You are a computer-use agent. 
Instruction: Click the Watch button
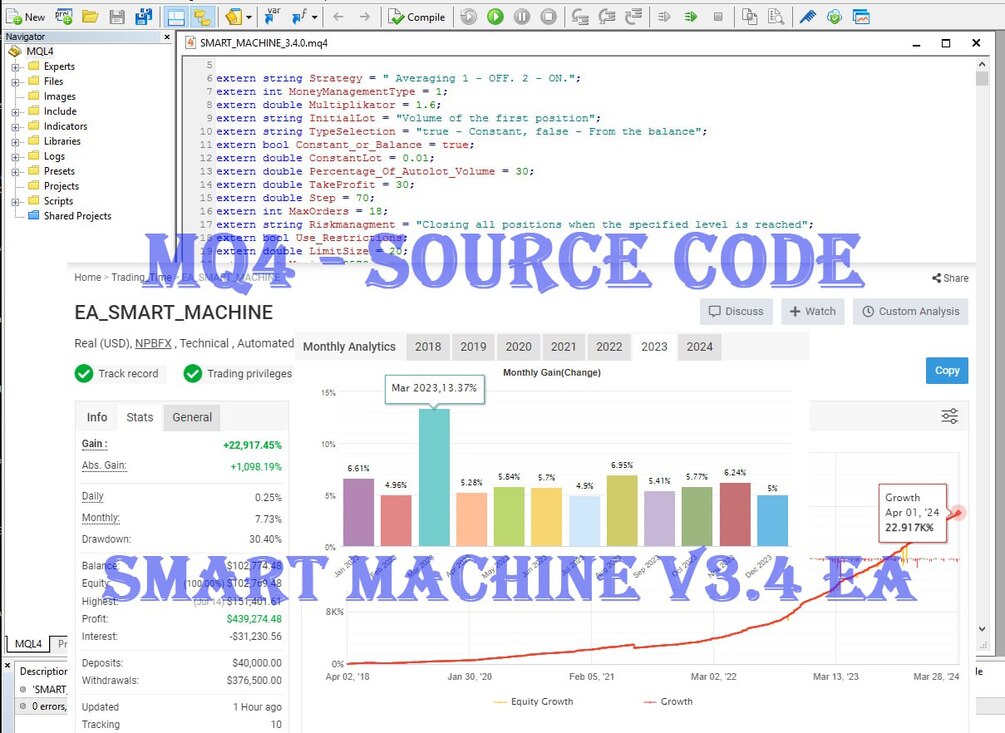click(813, 311)
